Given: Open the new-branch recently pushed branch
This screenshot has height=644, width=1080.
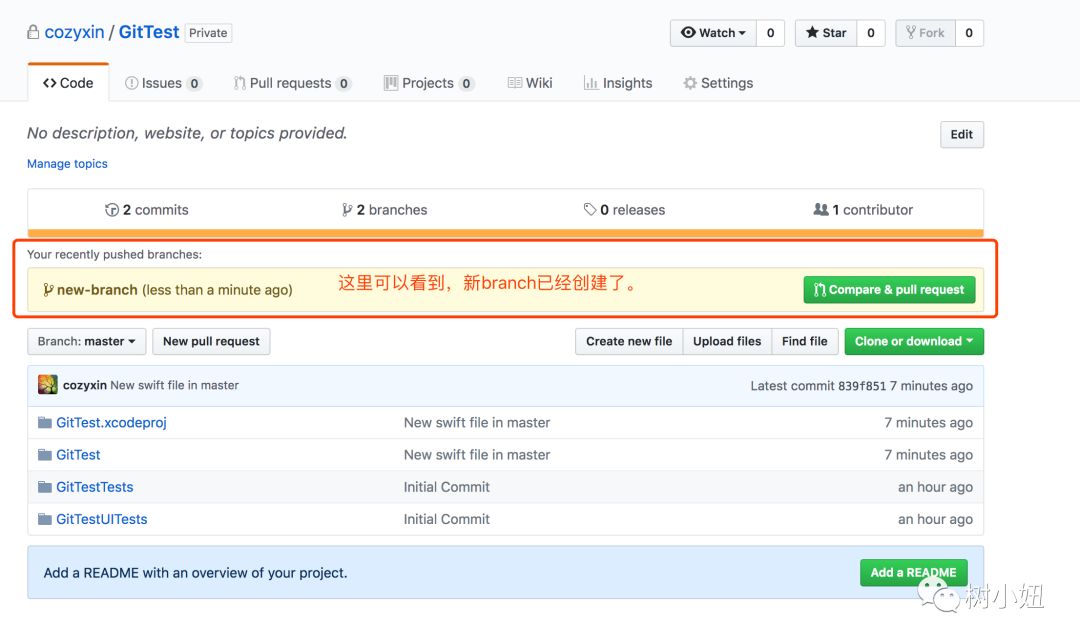Looking at the screenshot, I should point(97,290).
